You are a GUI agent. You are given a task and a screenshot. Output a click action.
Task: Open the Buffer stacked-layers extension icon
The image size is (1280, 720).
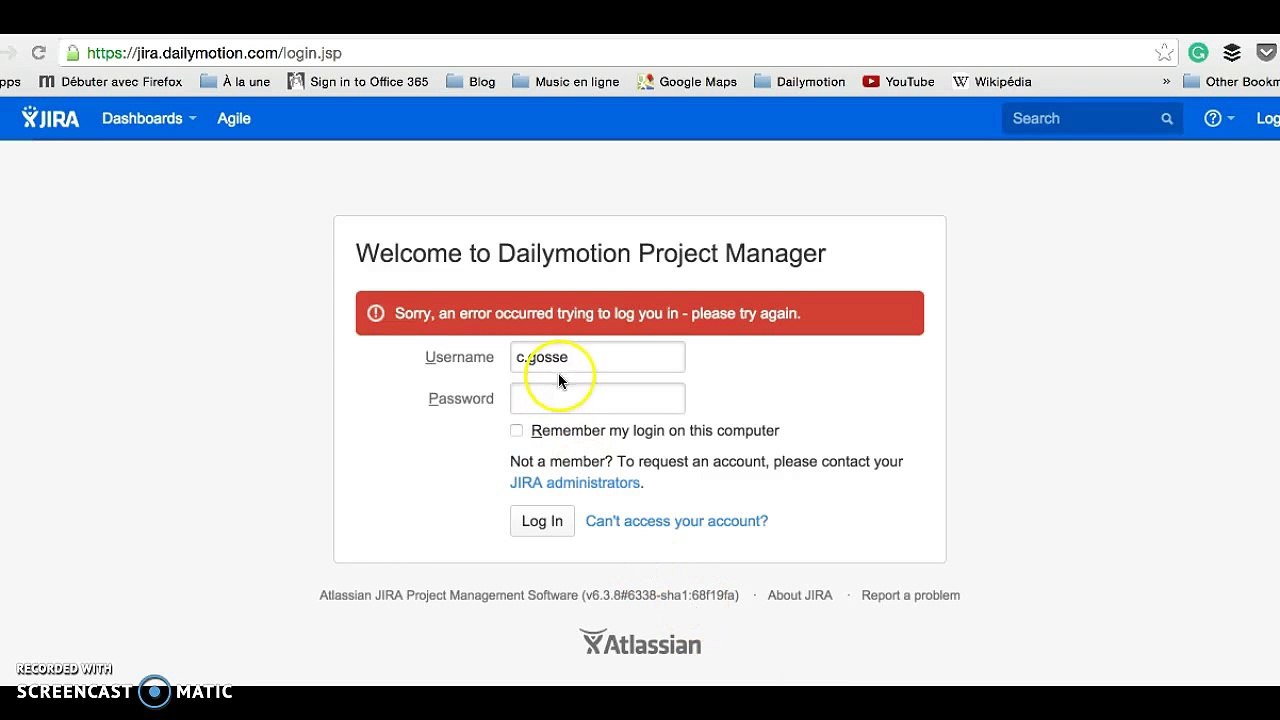click(1232, 53)
